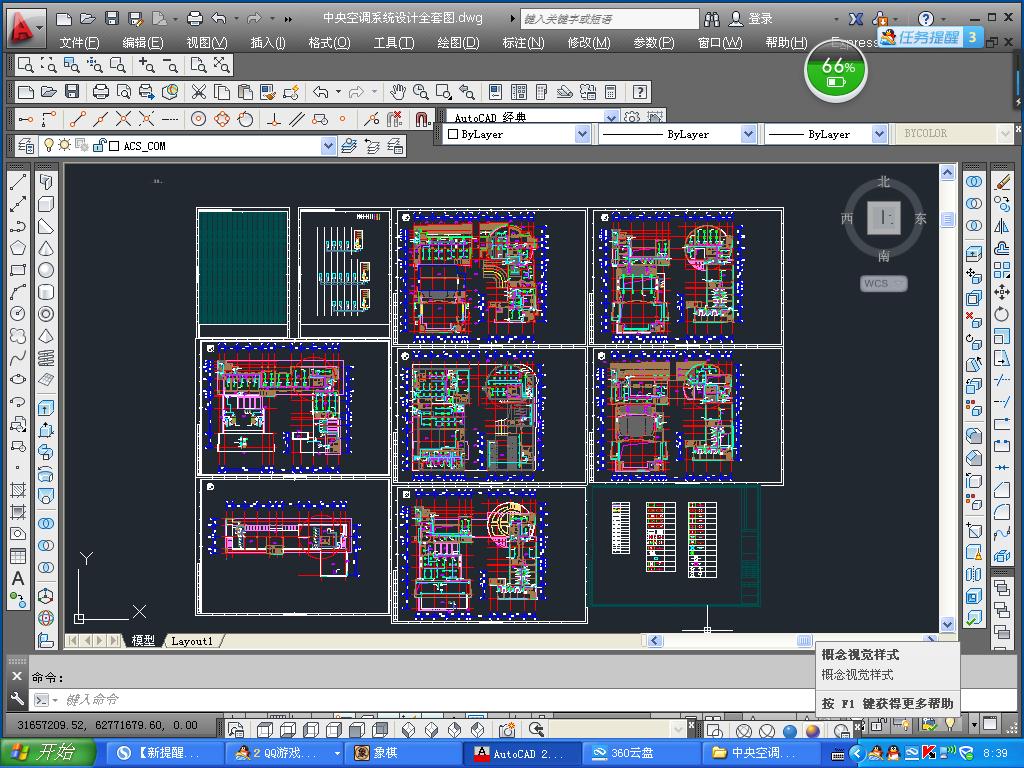Screen dimensions: 1024x768
Task: Open the 绘图(D) menu
Action: pyautogui.click(x=458, y=42)
